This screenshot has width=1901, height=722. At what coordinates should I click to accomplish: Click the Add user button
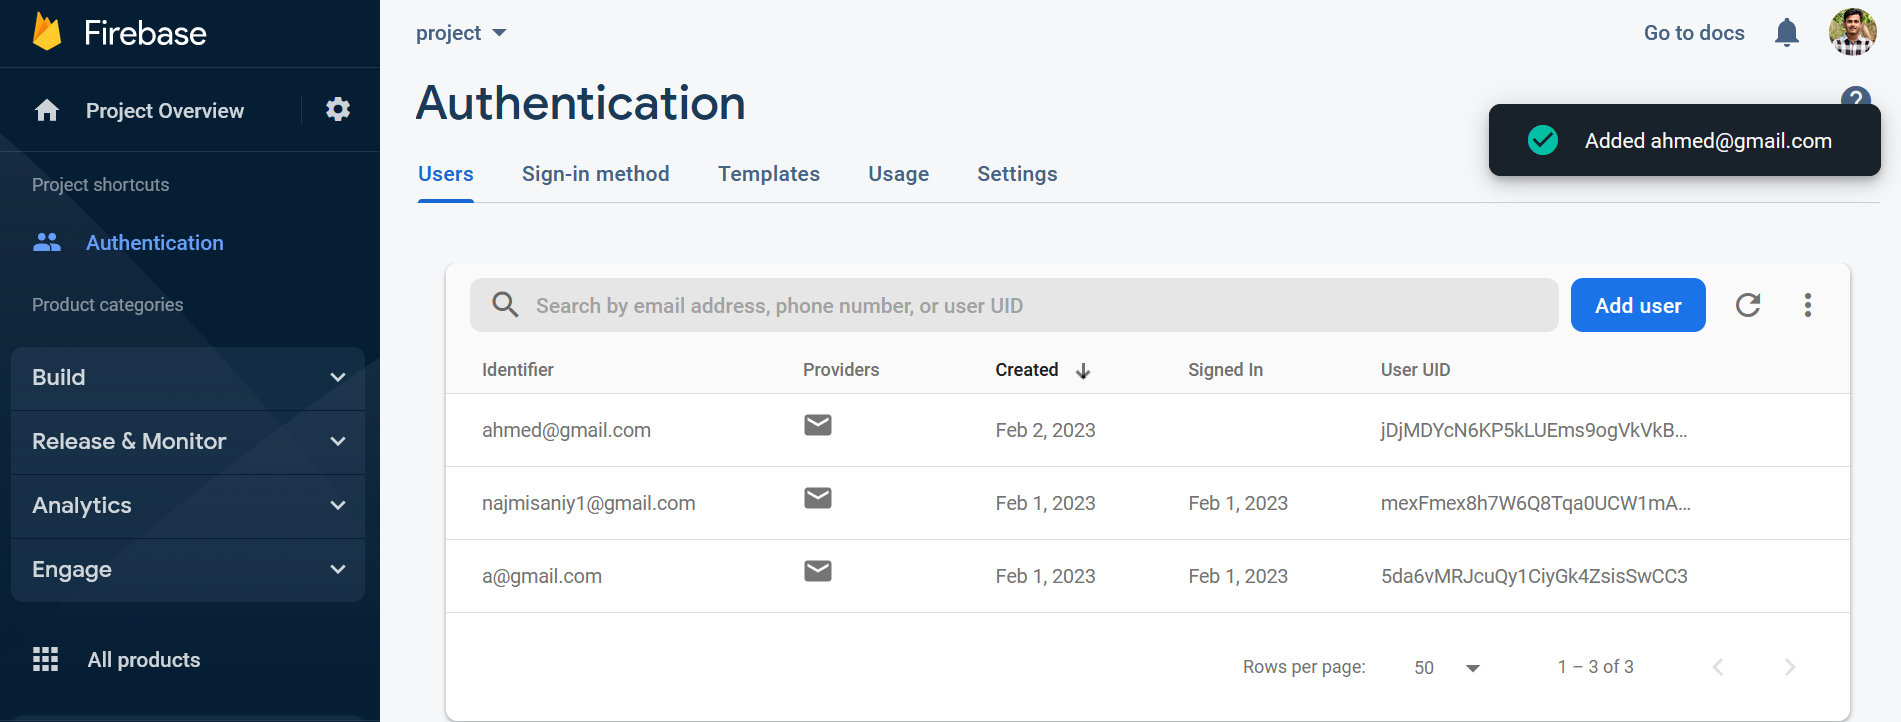1638,305
